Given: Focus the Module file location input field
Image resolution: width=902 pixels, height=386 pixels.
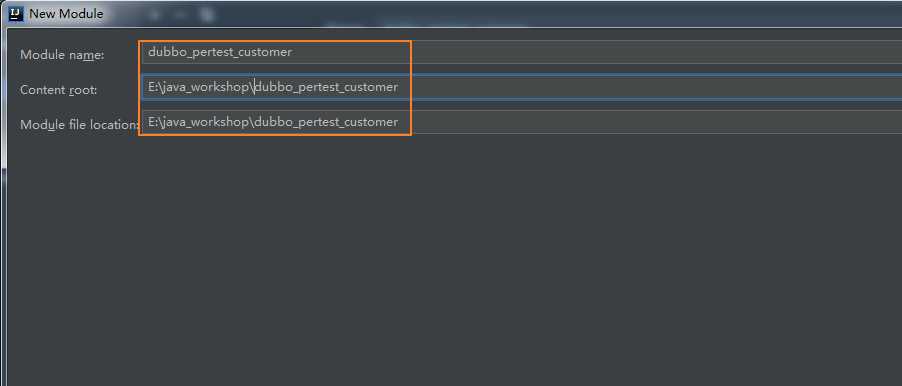Looking at the screenshot, I should (522, 122).
